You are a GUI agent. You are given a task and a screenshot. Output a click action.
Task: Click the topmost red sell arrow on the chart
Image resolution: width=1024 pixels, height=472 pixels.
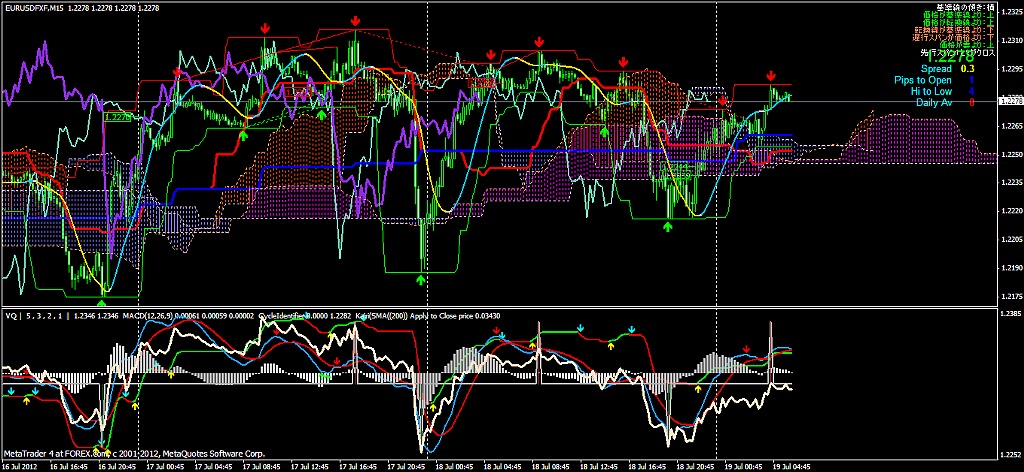pos(355,20)
